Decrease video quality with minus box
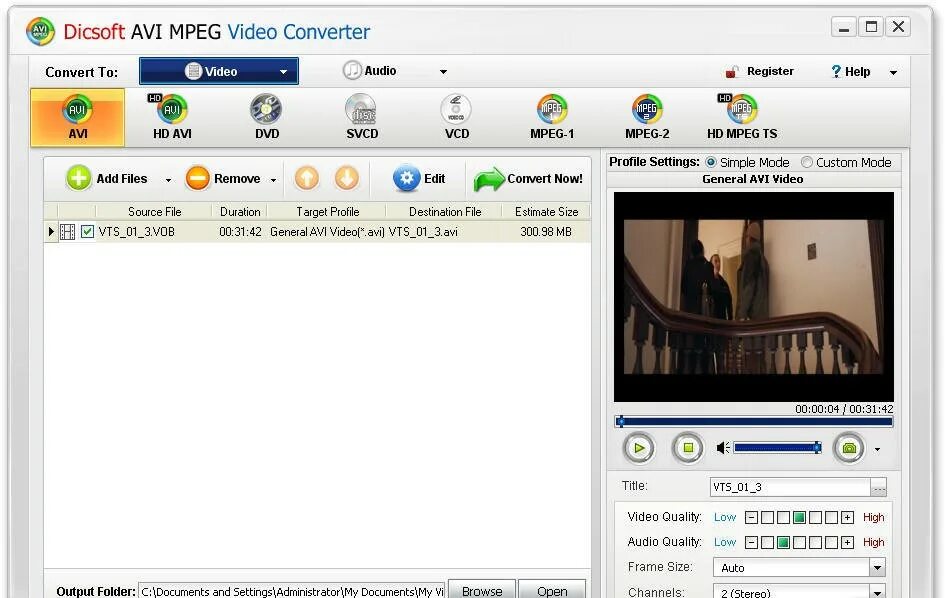 click(x=751, y=517)
